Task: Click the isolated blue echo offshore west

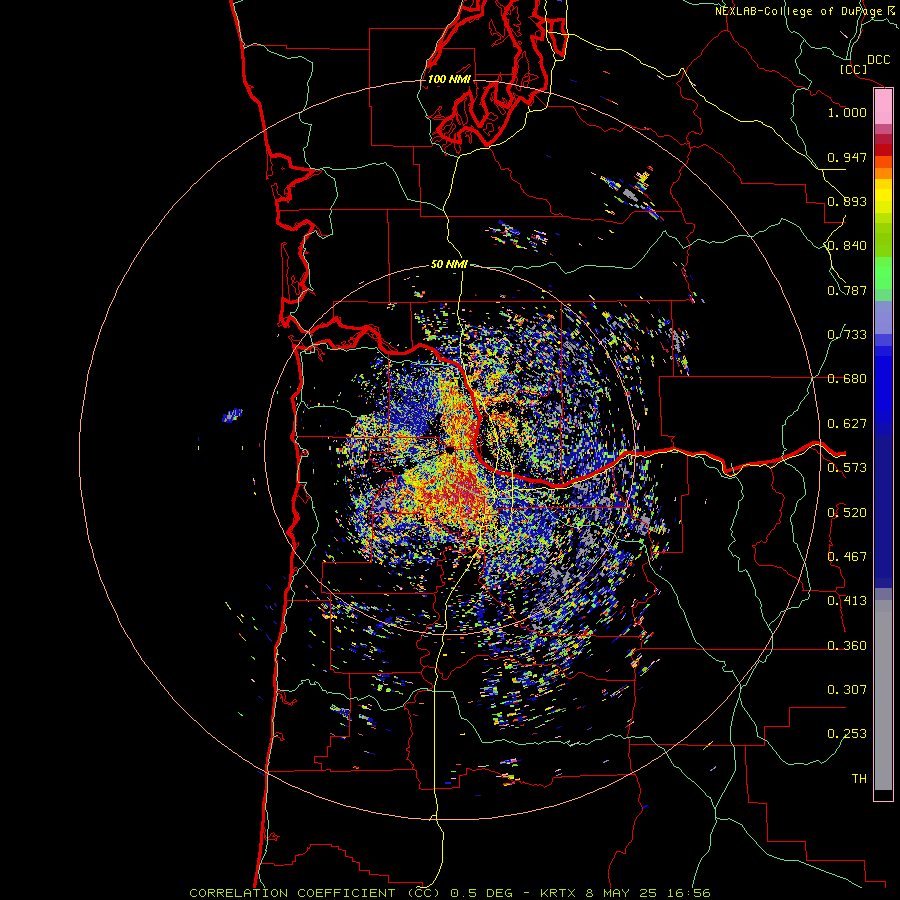Action: pyautogui.click(x=232, y=415)
